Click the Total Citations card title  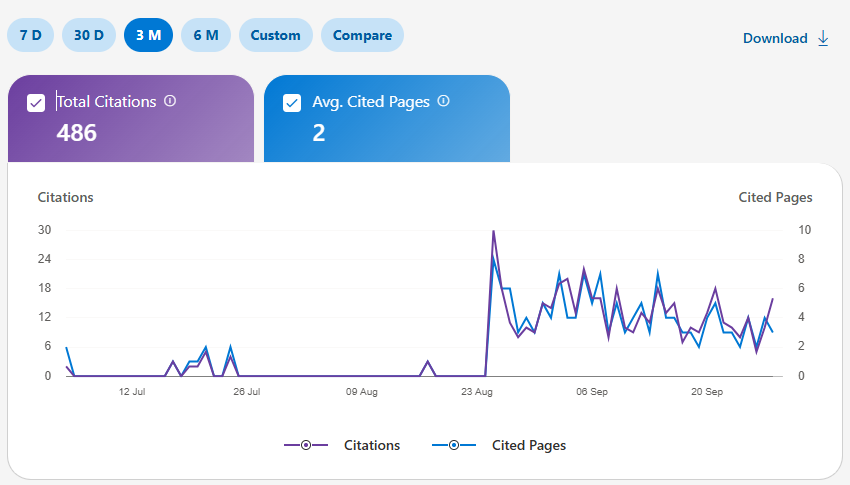point(106,102)
